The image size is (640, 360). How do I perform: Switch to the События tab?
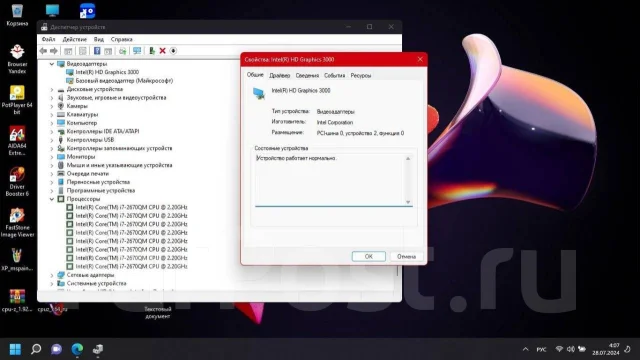click(334, 76)
